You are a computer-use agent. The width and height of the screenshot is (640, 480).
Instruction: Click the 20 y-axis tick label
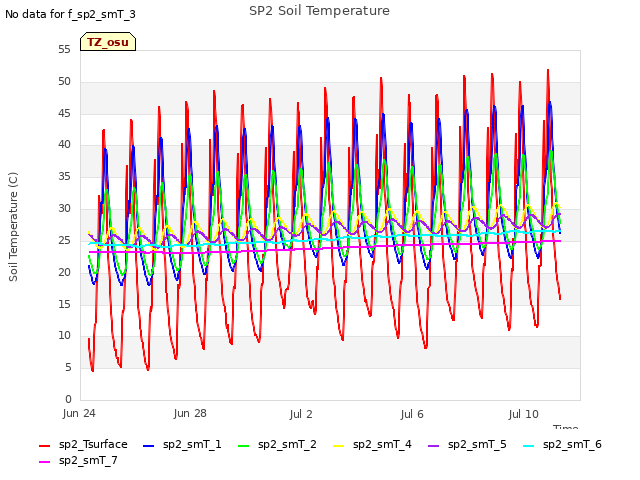[64, 272]
